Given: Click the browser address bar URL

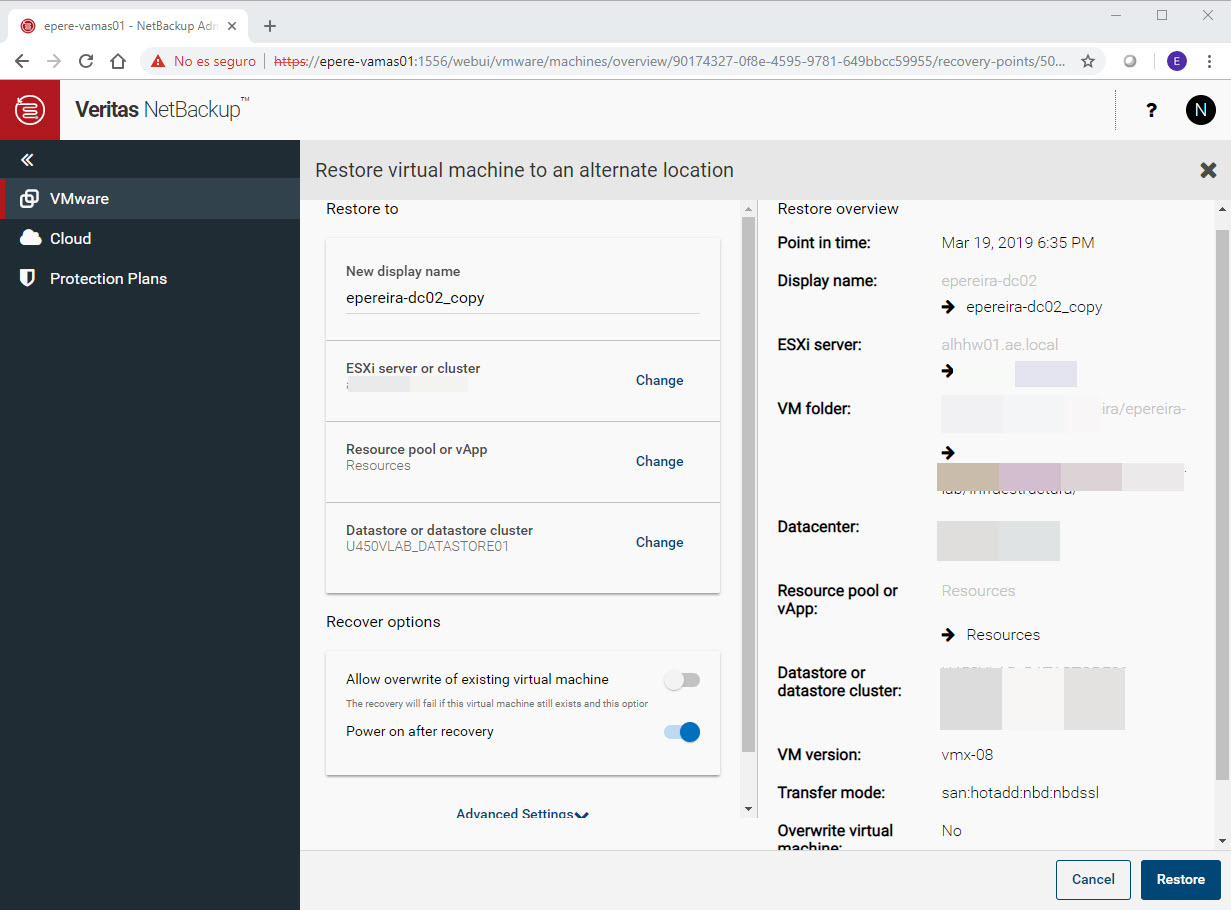Looking at the screenshot, I should point(670,61).
